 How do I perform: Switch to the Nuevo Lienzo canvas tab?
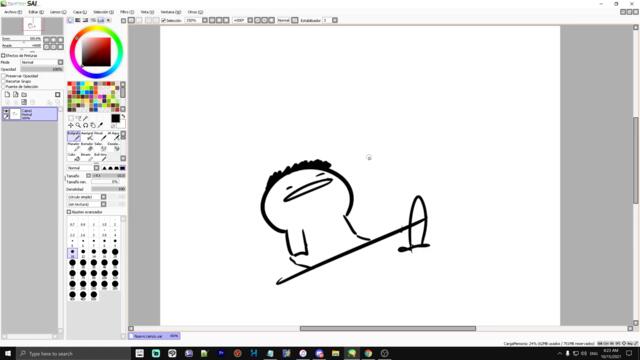pos(155,336)
